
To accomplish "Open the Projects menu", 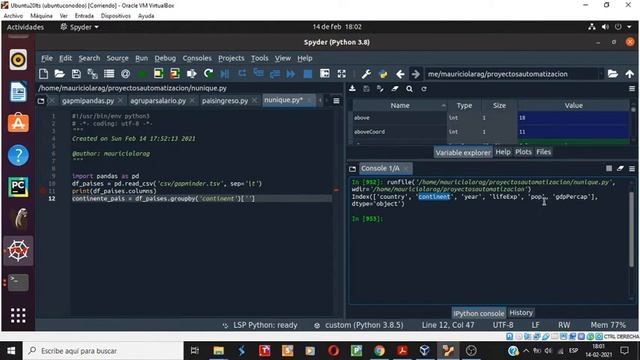I will coord(231,58).
